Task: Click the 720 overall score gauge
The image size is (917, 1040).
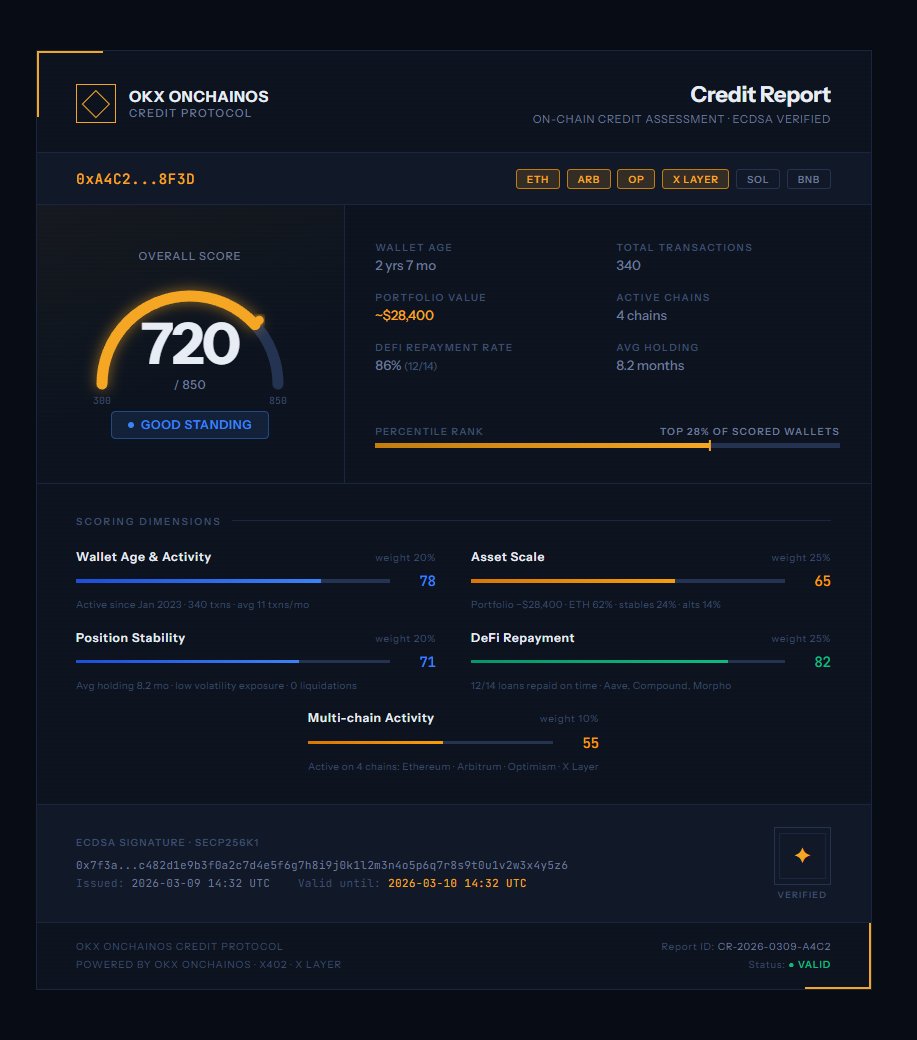Action: [190, 342]
